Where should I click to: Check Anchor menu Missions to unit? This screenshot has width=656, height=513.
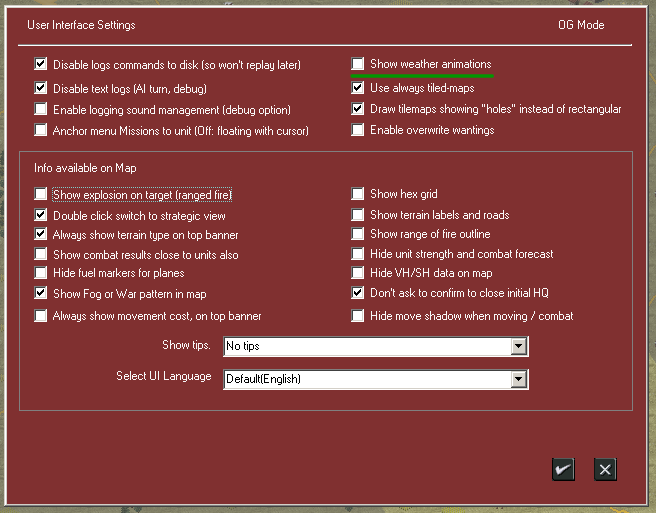point(41,130)
